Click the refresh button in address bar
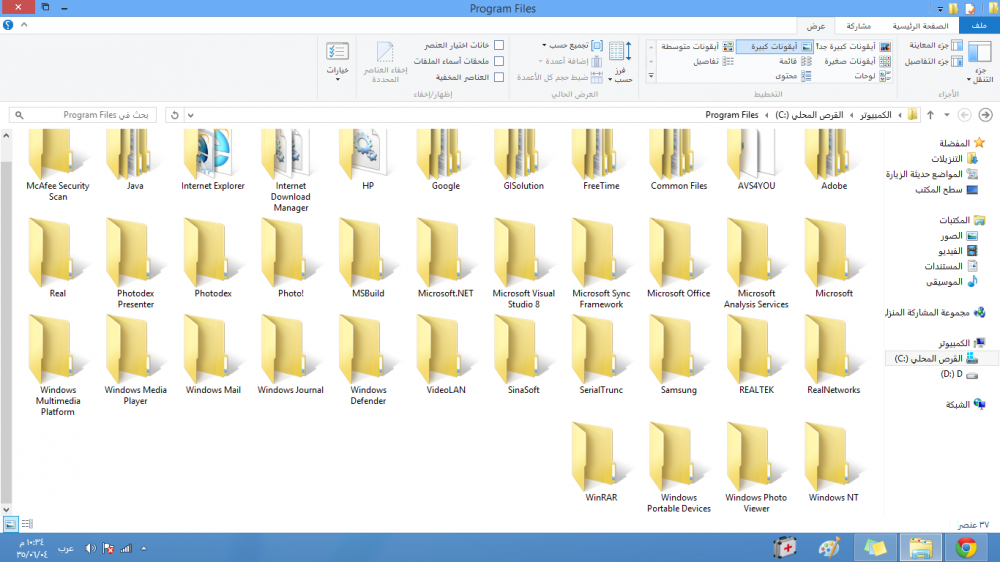 [175, 115]
